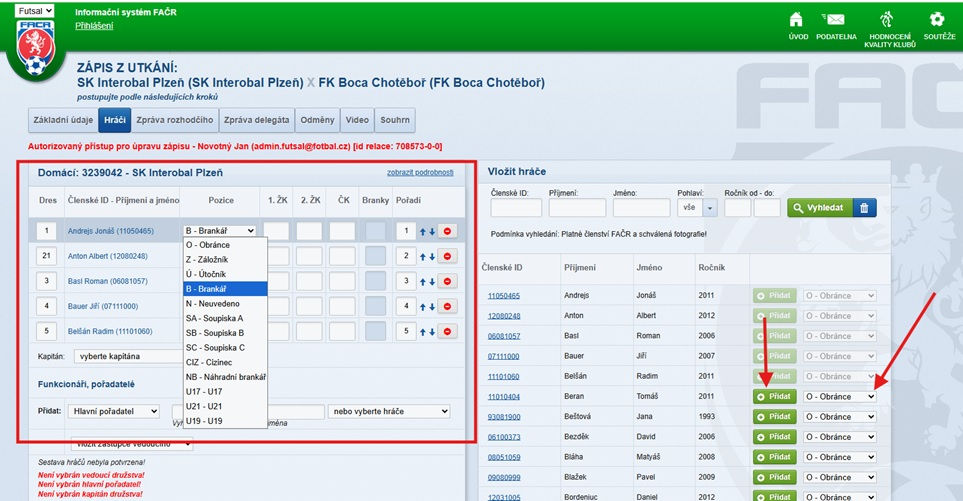Click the Příjmení search field
This screenshot has width=963, height=501.
point(577,208)
